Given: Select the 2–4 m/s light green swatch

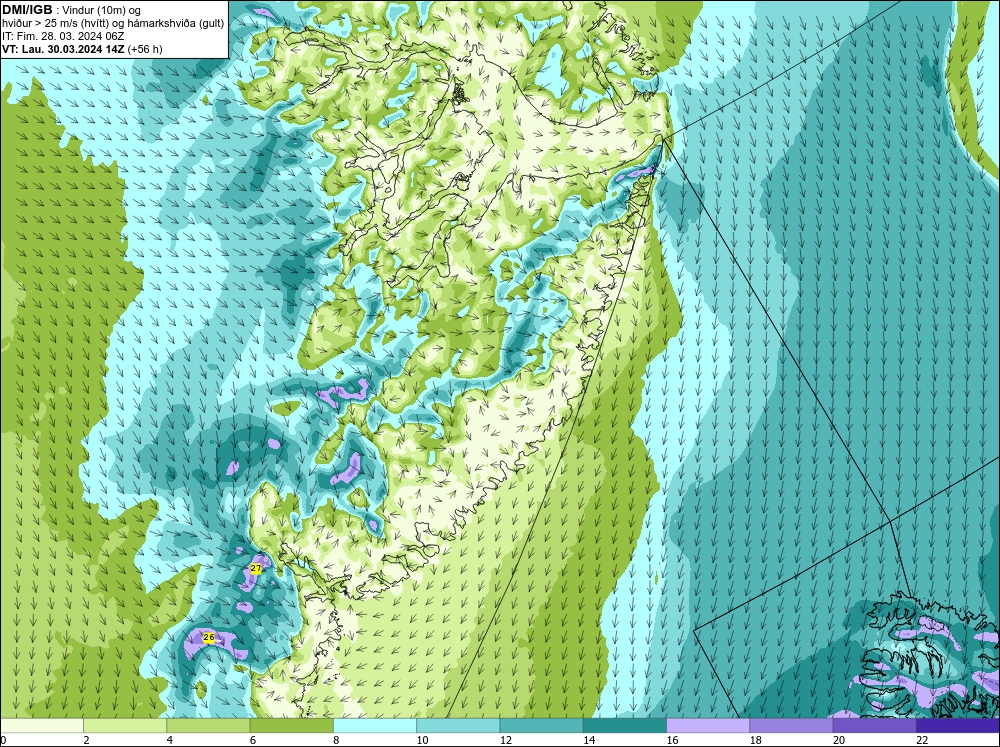Looking at the screenshot, I should [125, 725].
